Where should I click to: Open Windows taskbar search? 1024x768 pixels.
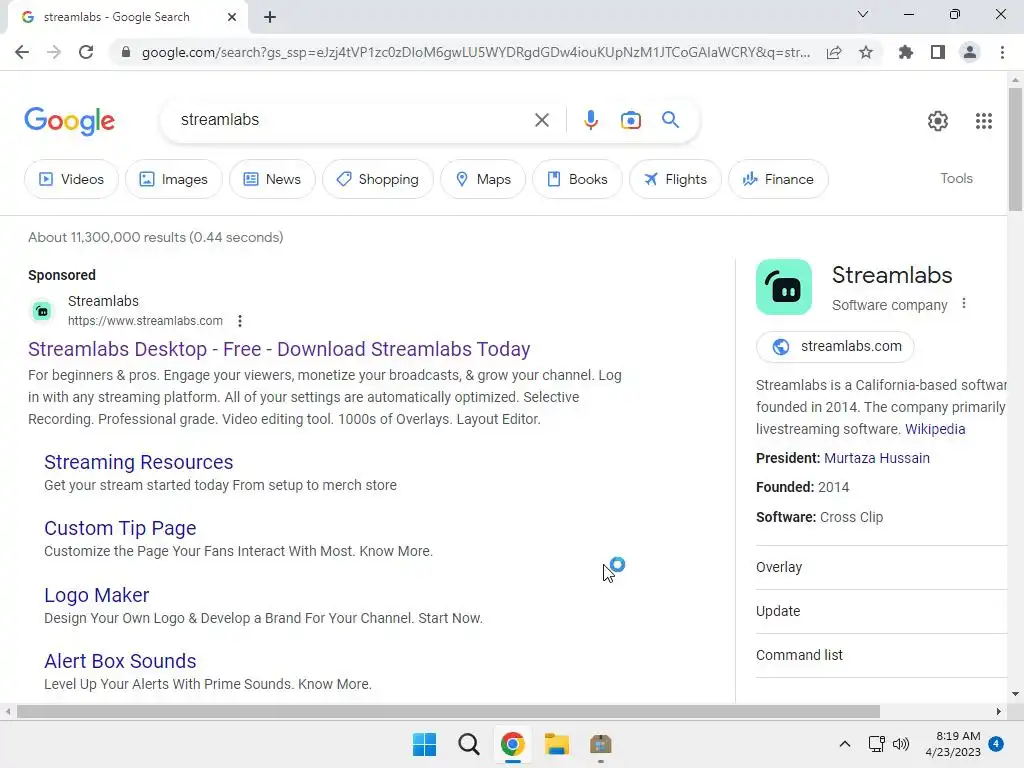pos(469,744)
